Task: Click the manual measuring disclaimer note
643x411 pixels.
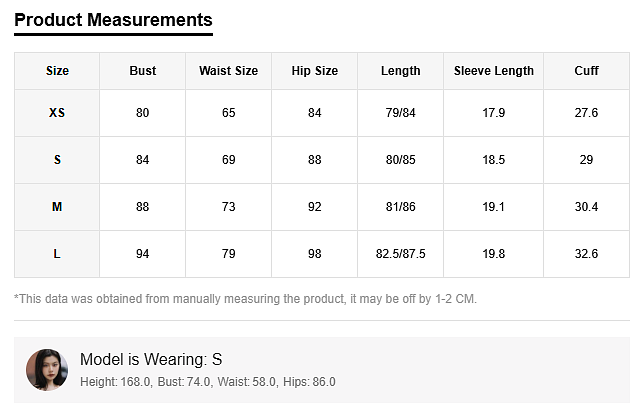Action: [245, 299]
